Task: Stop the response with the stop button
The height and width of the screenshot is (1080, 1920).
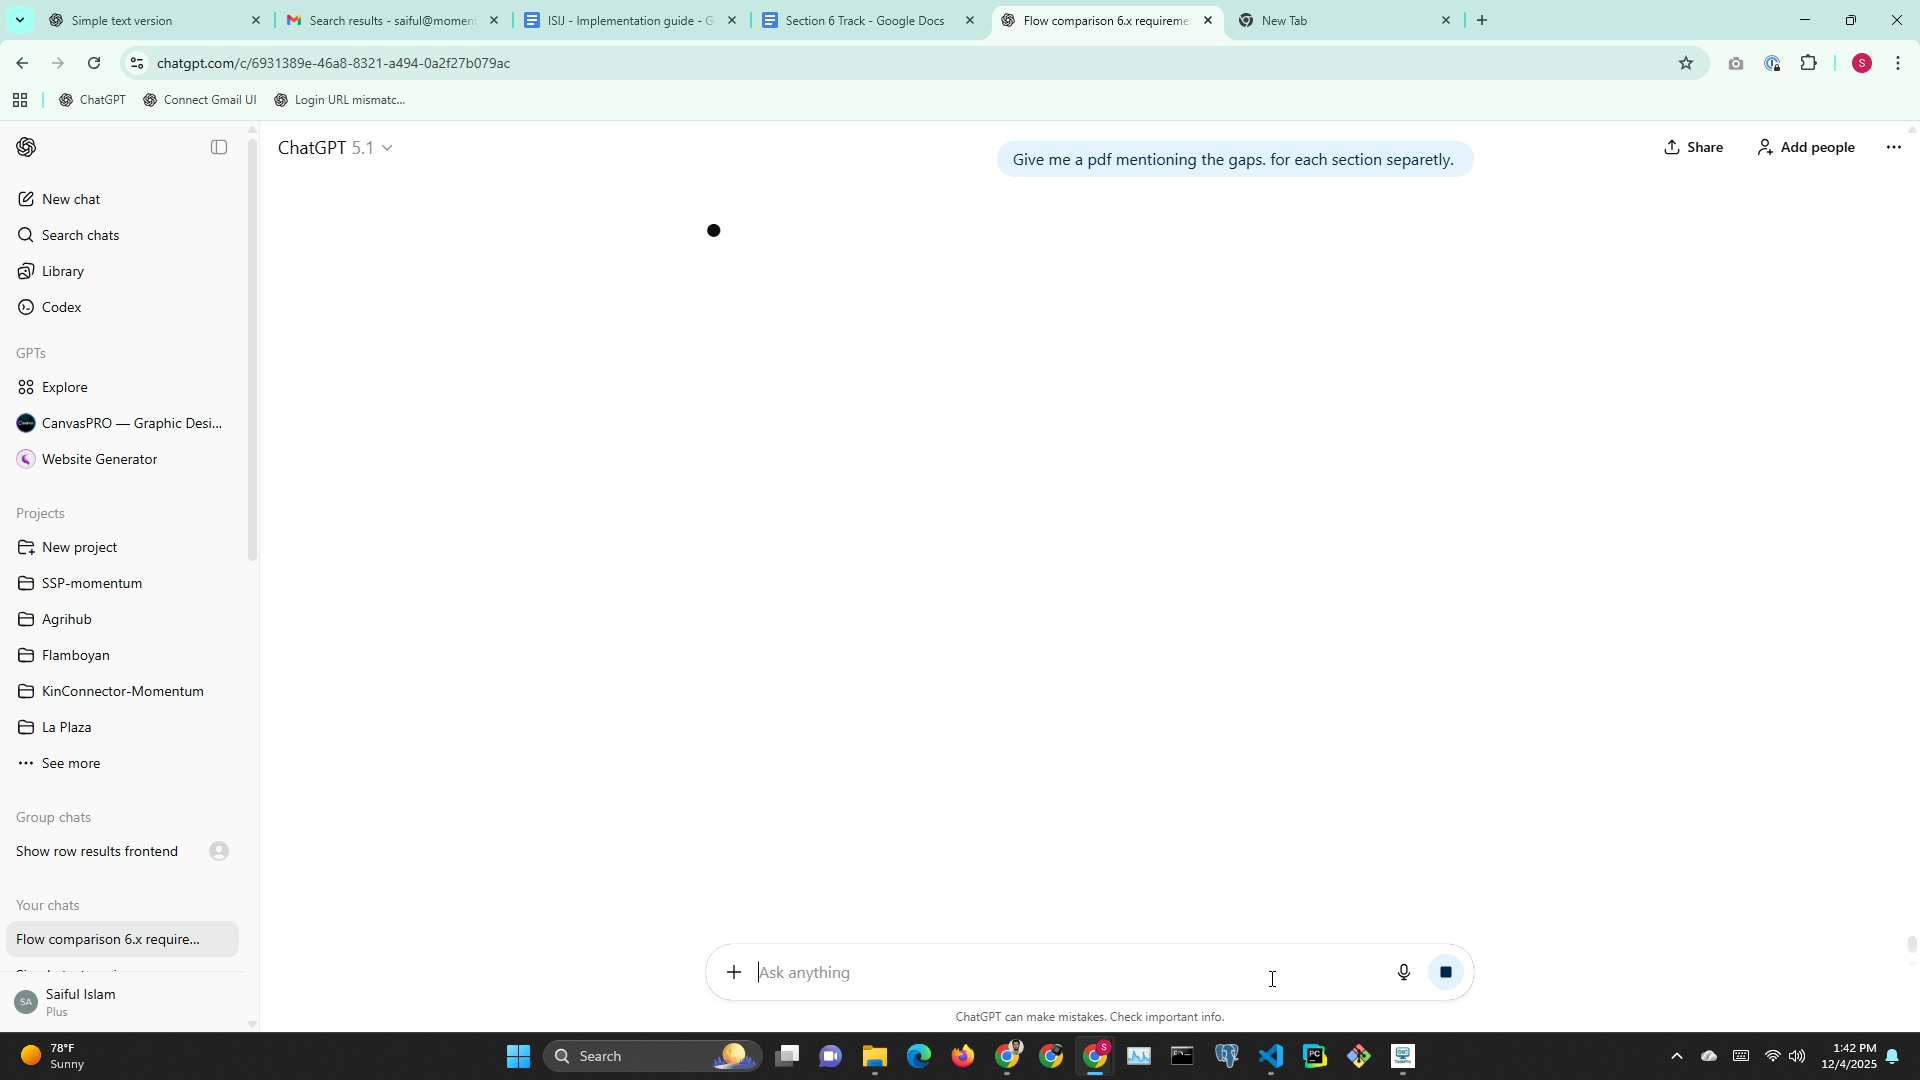Action: coord(1445,972)
